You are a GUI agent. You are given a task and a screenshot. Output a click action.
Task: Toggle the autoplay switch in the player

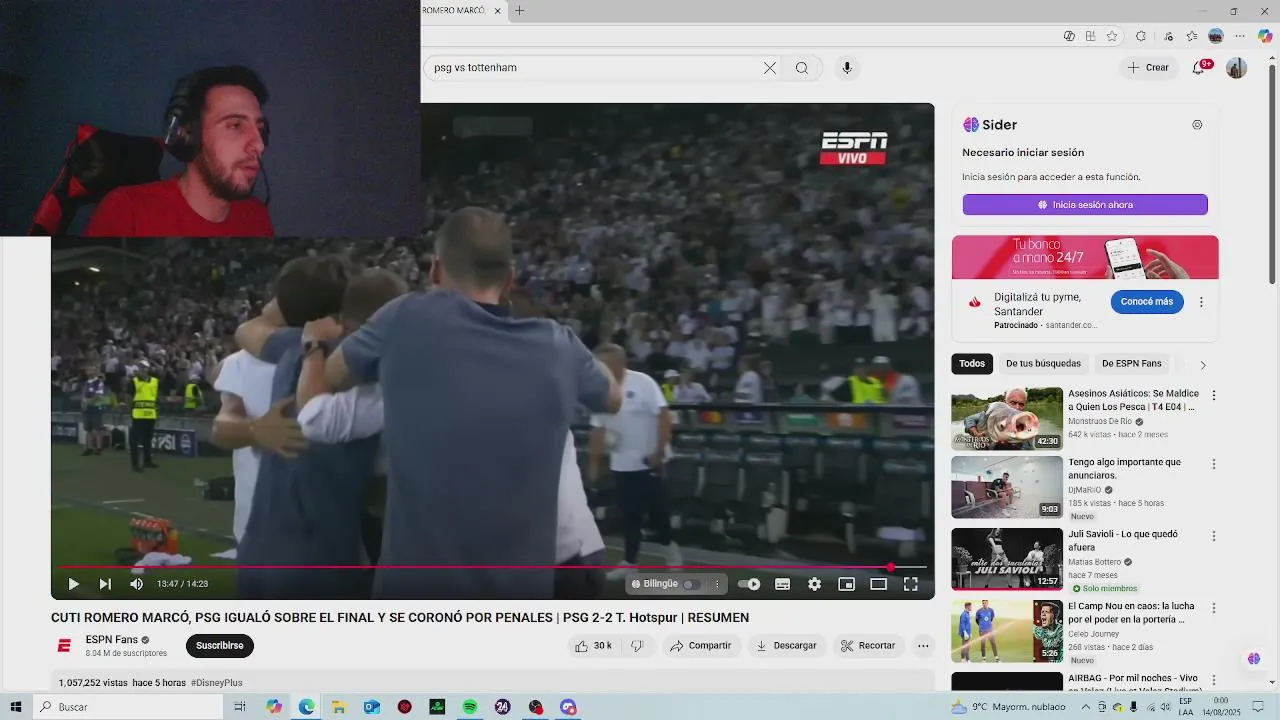pyautogui.click(x=749, y=584)
